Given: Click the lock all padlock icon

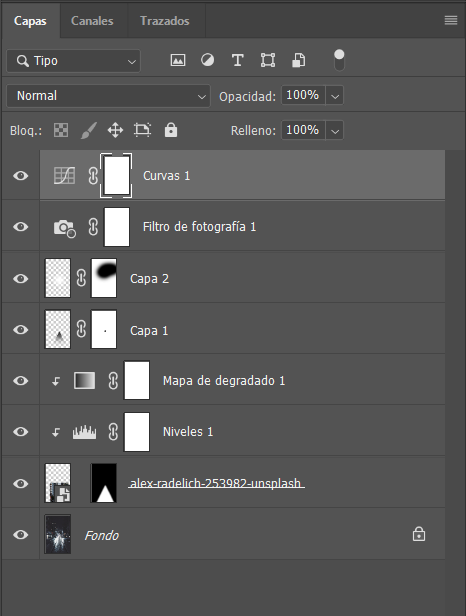Looking at the screenshot, I should [x=171, y=130].
